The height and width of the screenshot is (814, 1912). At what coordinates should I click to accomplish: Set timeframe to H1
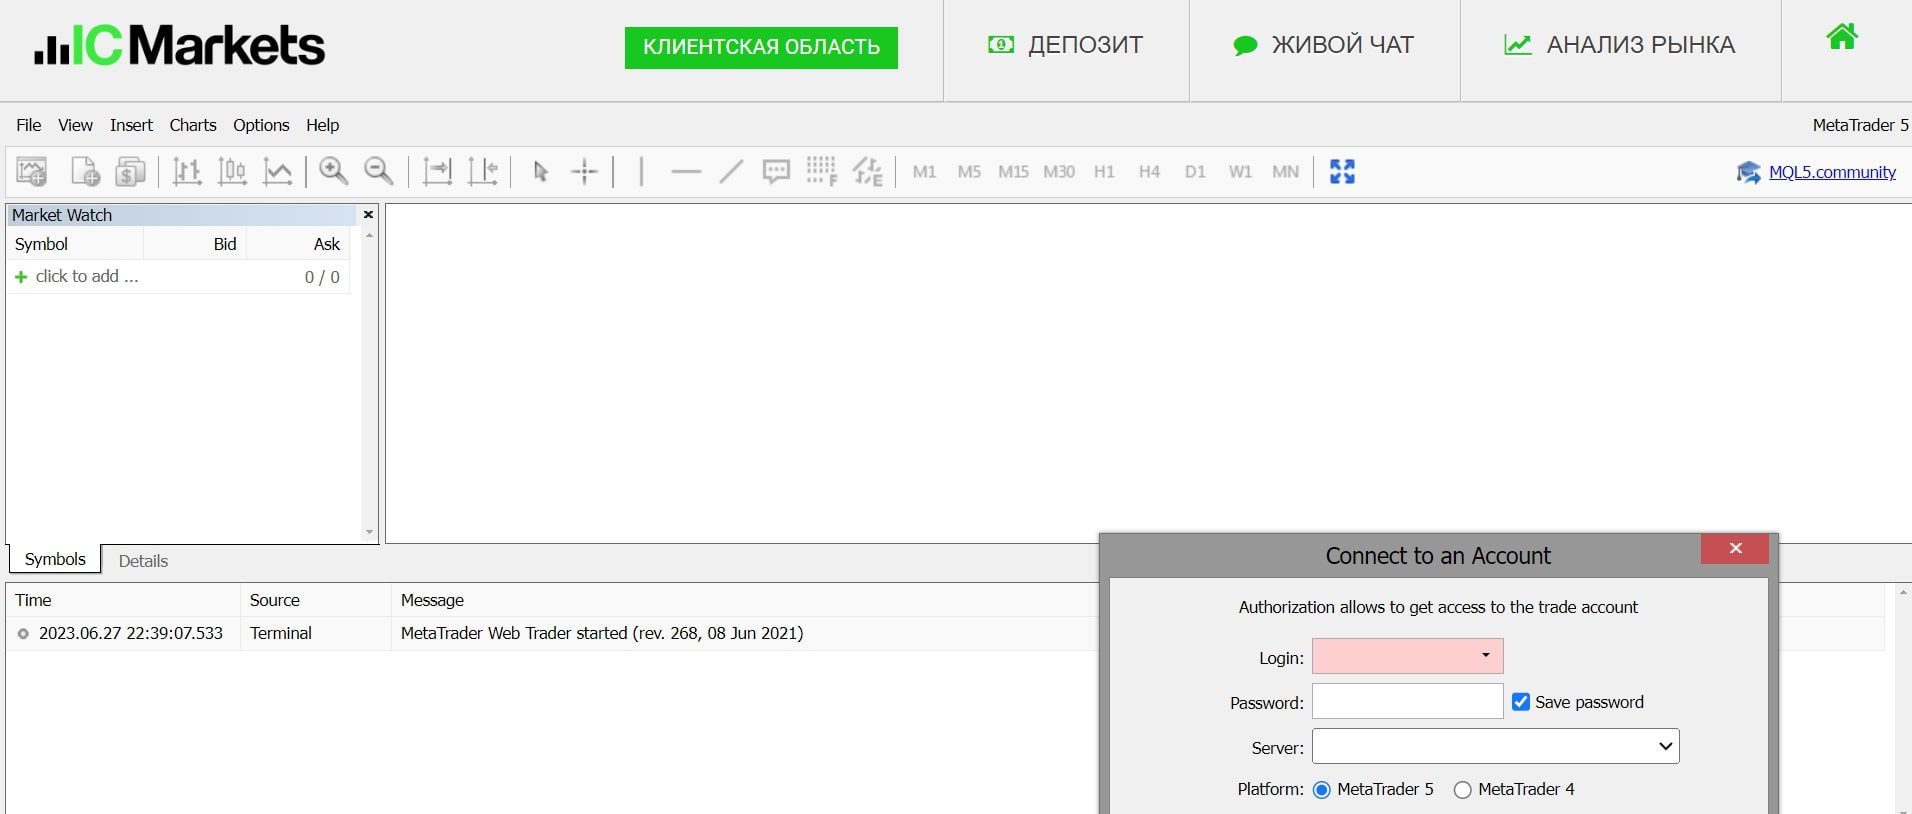coord(1104,172)
